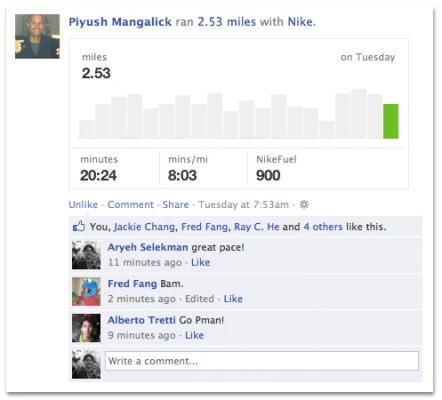Open the 2.53 miles run link
442x400 pixels.
[227, 22]
